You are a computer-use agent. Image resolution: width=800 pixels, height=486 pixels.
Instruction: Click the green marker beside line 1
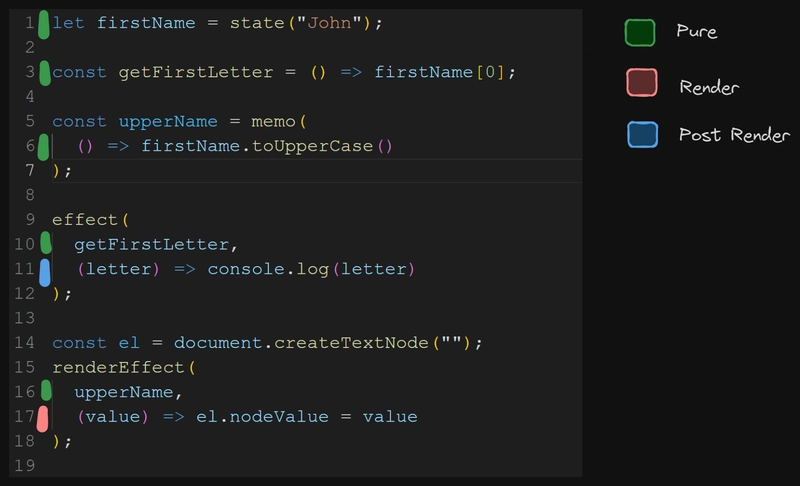click(43, 23)
